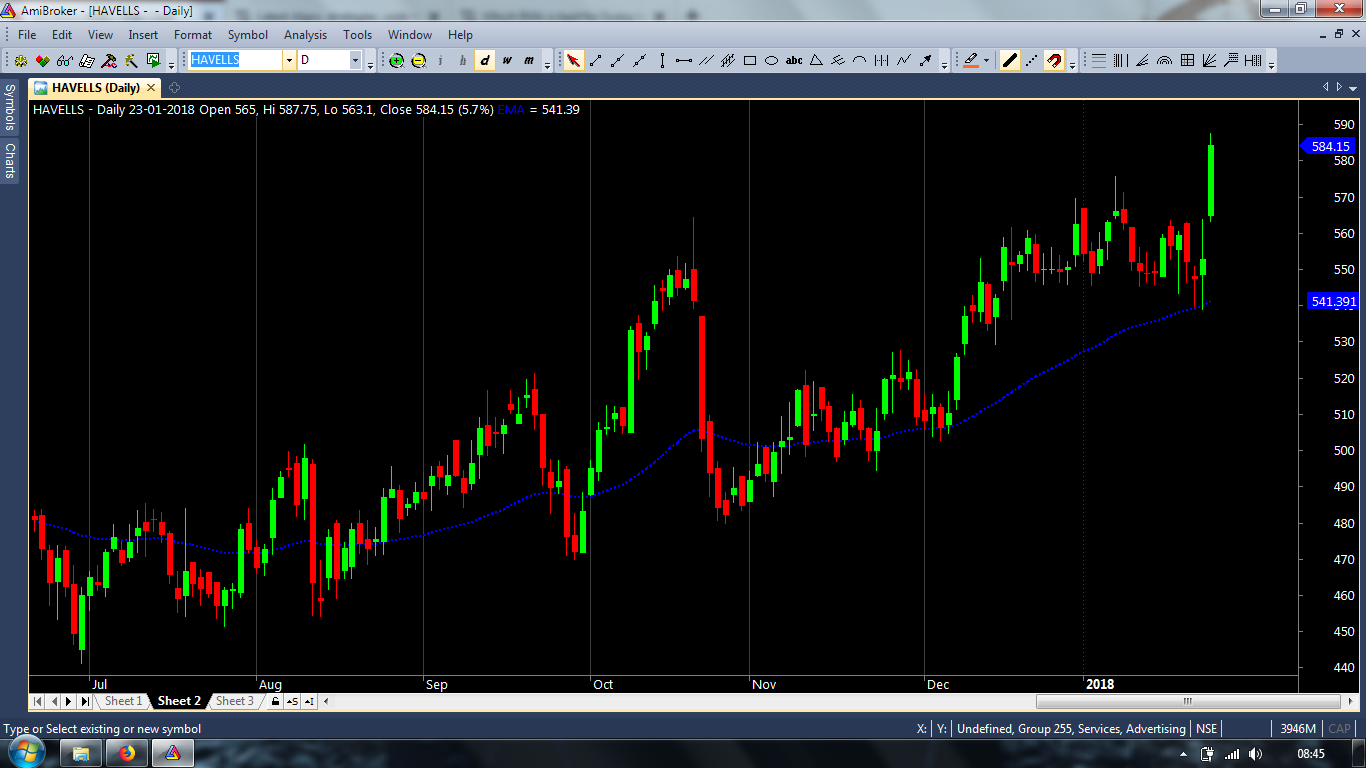The width and height of the screenshot is (1366, 768).
Task: Click the glasses explore icon
Action: [65, 60]
